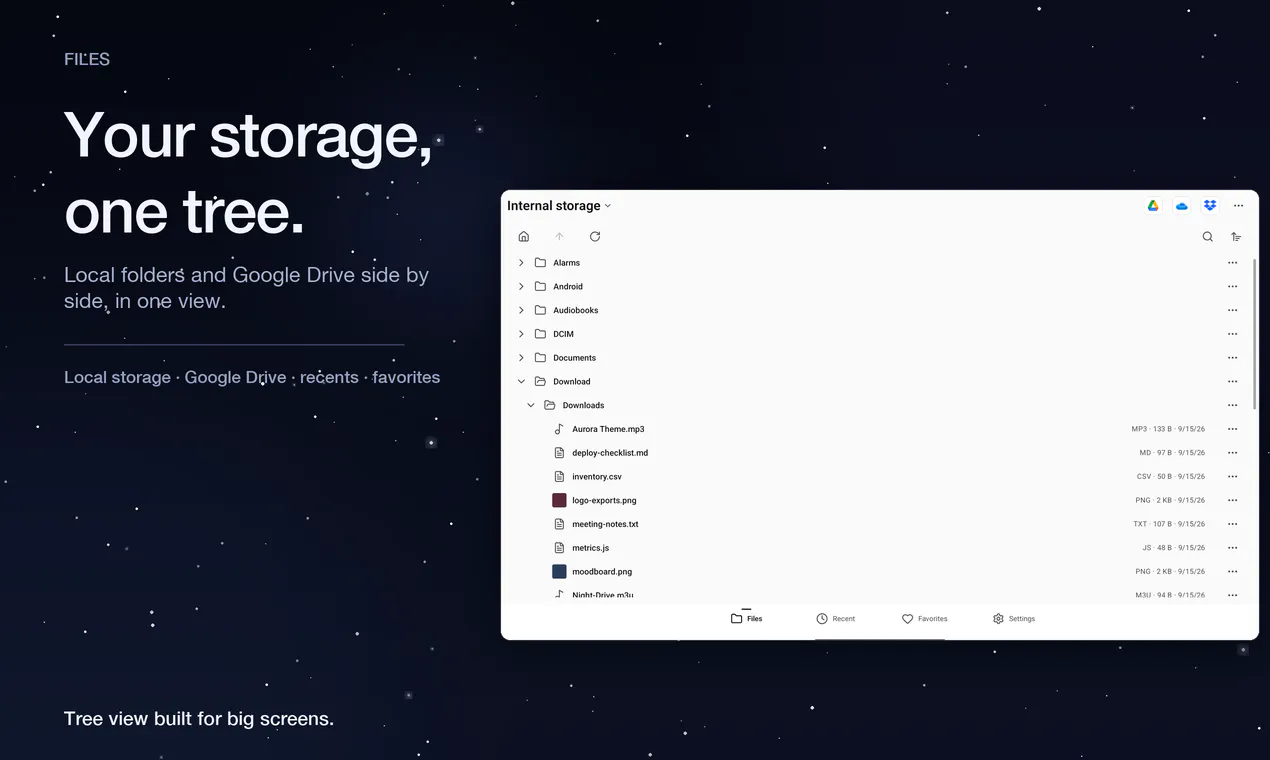The height and width of the screenshot is (760, 1270).
Task: Open more options for Aurora Theme.mp3
Action: tap(1232, 429)
